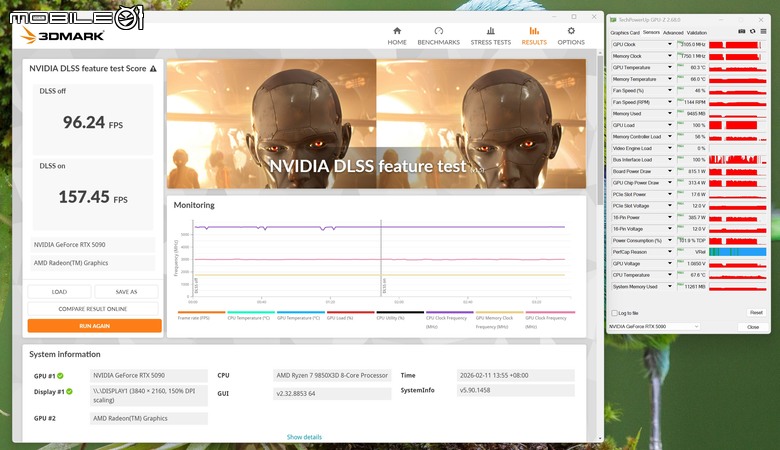
Task: Click the Reset button in GPU-Z
Action: coord(756,313)
